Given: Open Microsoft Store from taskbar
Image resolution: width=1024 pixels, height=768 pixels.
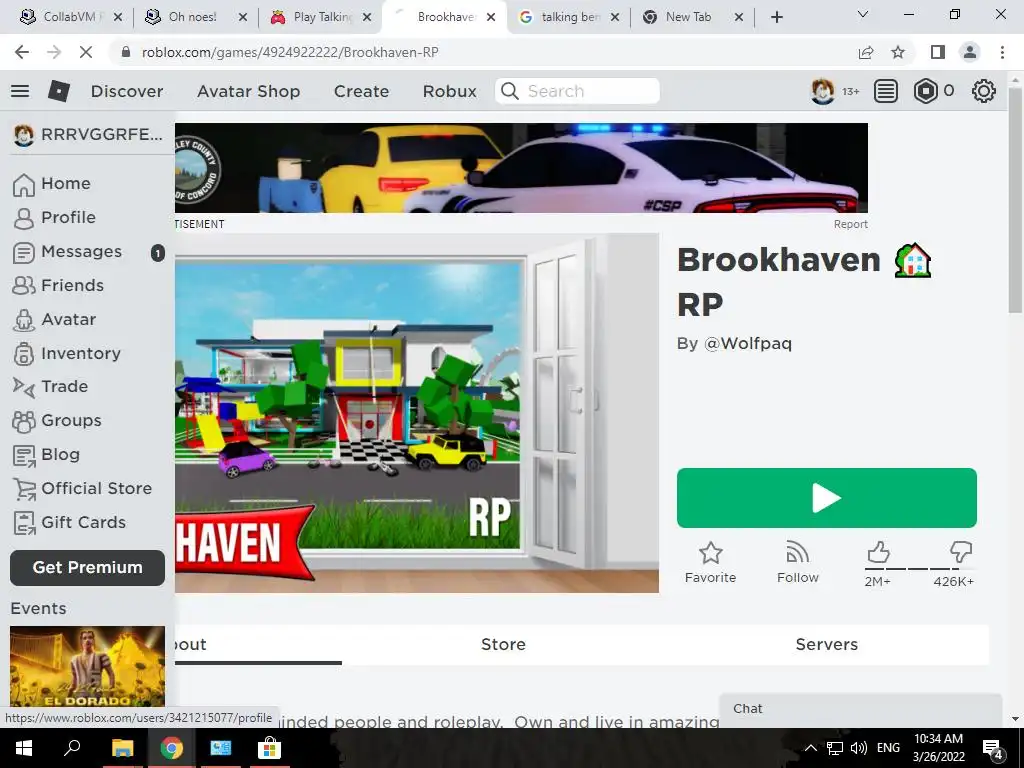Looking at the screenshot, I should click(x=269, y=748).
